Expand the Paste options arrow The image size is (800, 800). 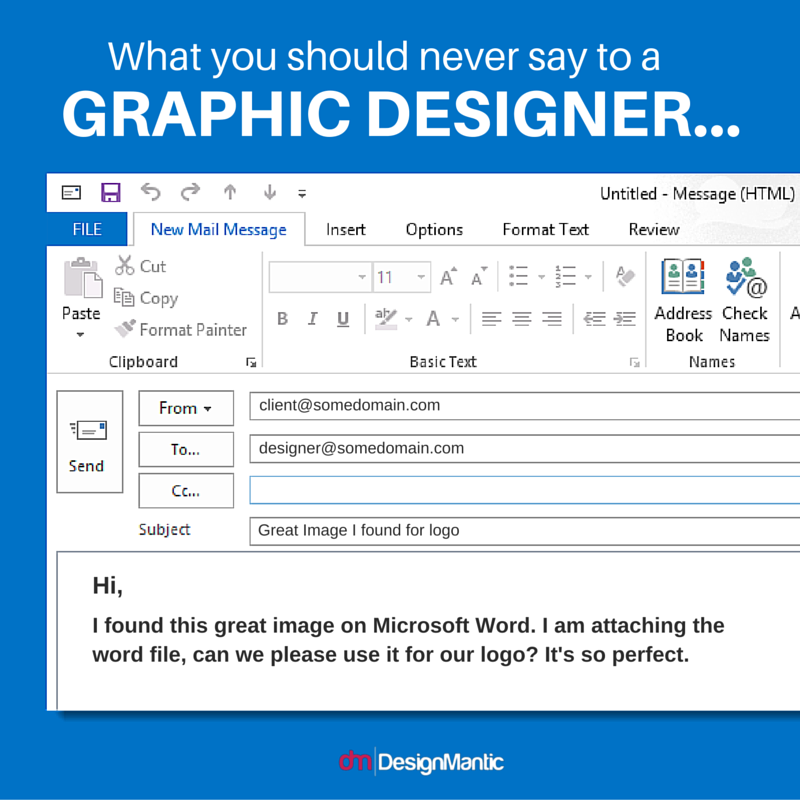tap(80, 335)
